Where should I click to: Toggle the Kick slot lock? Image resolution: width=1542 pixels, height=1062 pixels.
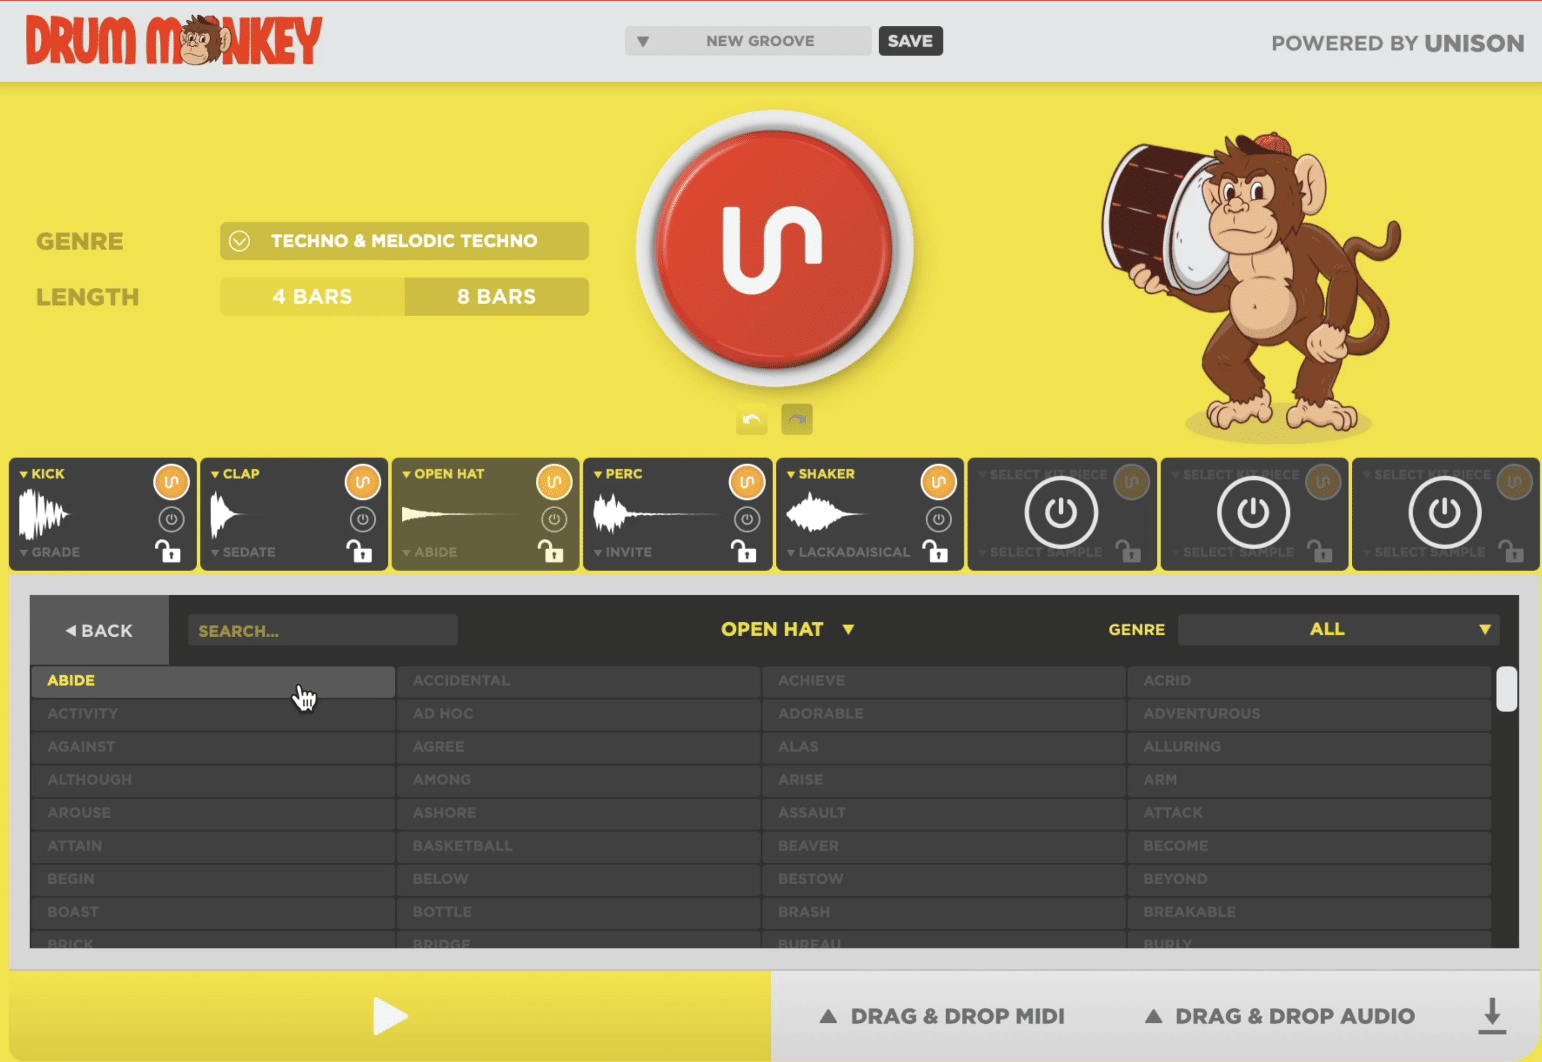coord(167,551)
